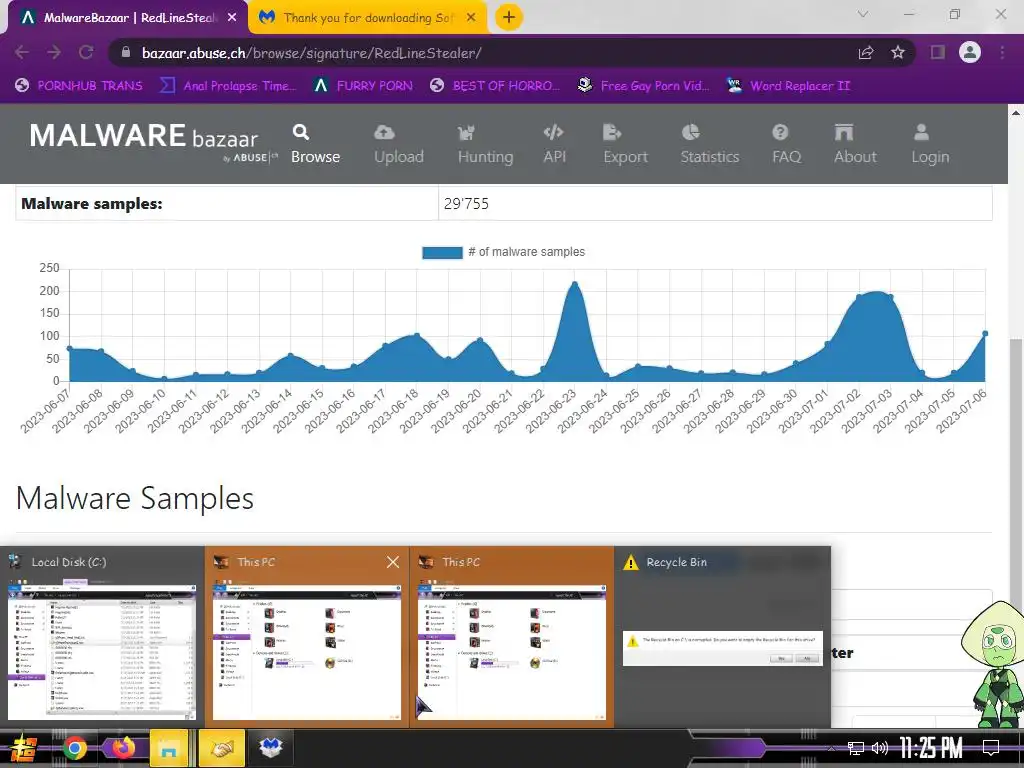The width and height of the screenshot is (1024, 768).
Task: Open the Export page
Action: (x=625, y=144)
